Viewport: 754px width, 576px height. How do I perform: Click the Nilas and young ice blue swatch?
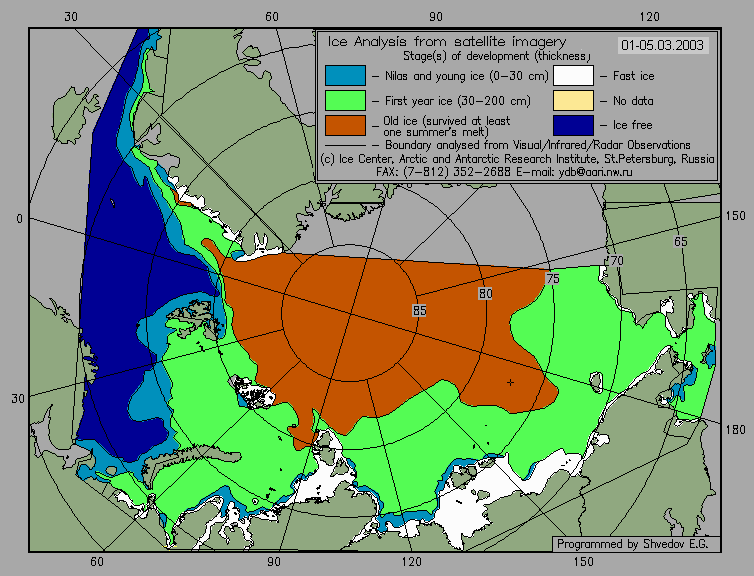345,75
